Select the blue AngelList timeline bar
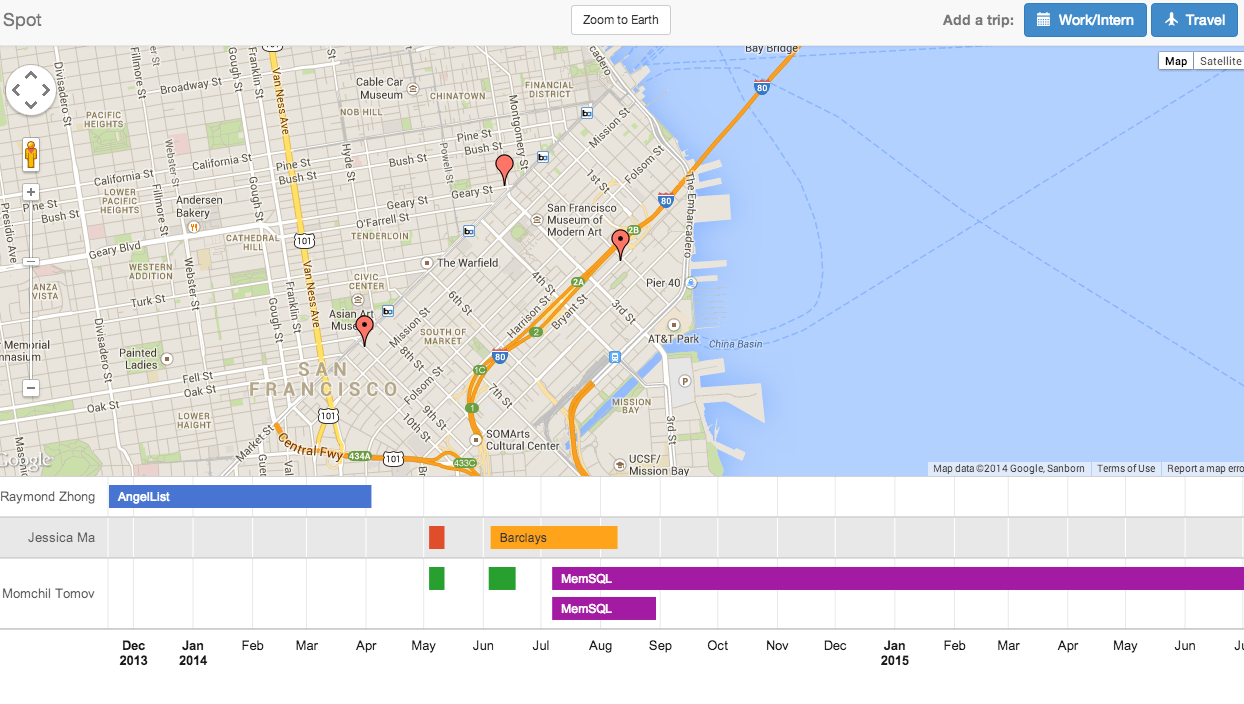 (x=240, y=497)
